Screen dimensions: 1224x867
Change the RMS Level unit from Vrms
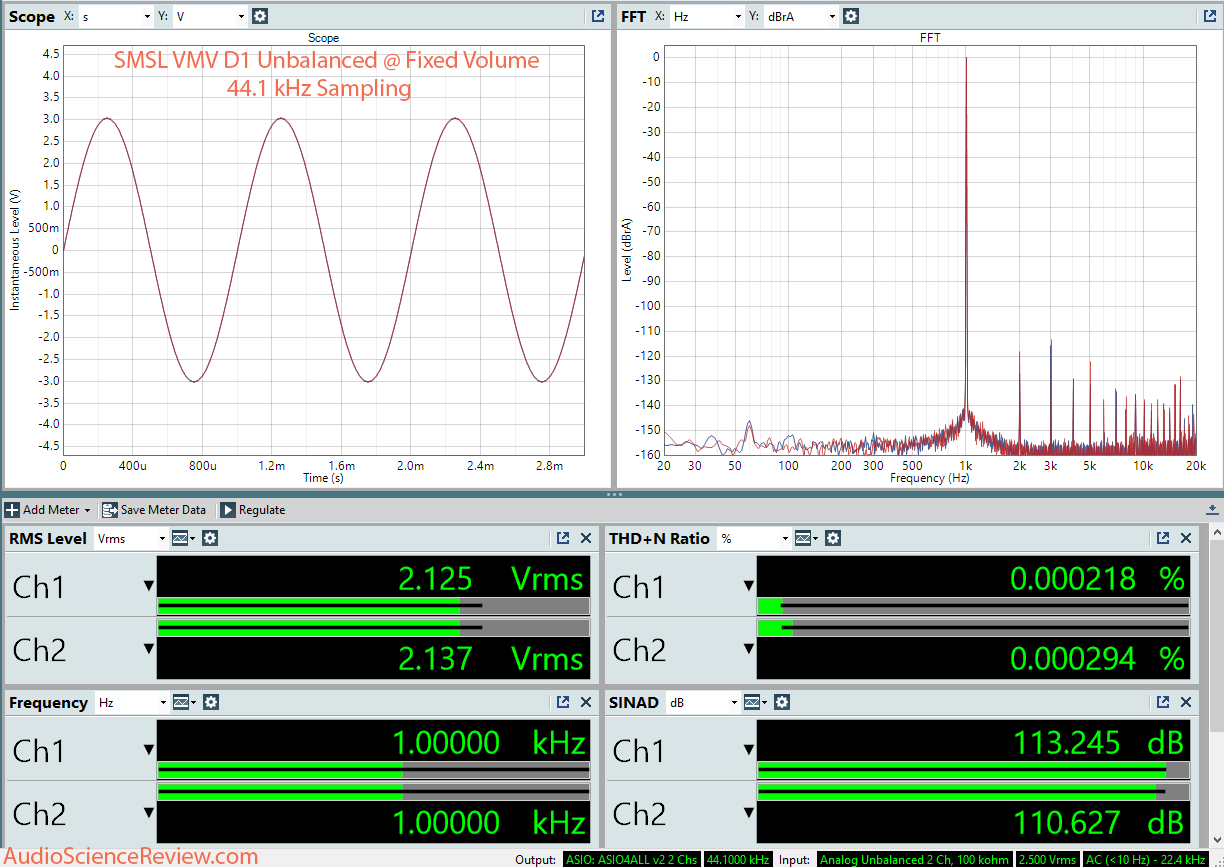[x=131, y=538]
